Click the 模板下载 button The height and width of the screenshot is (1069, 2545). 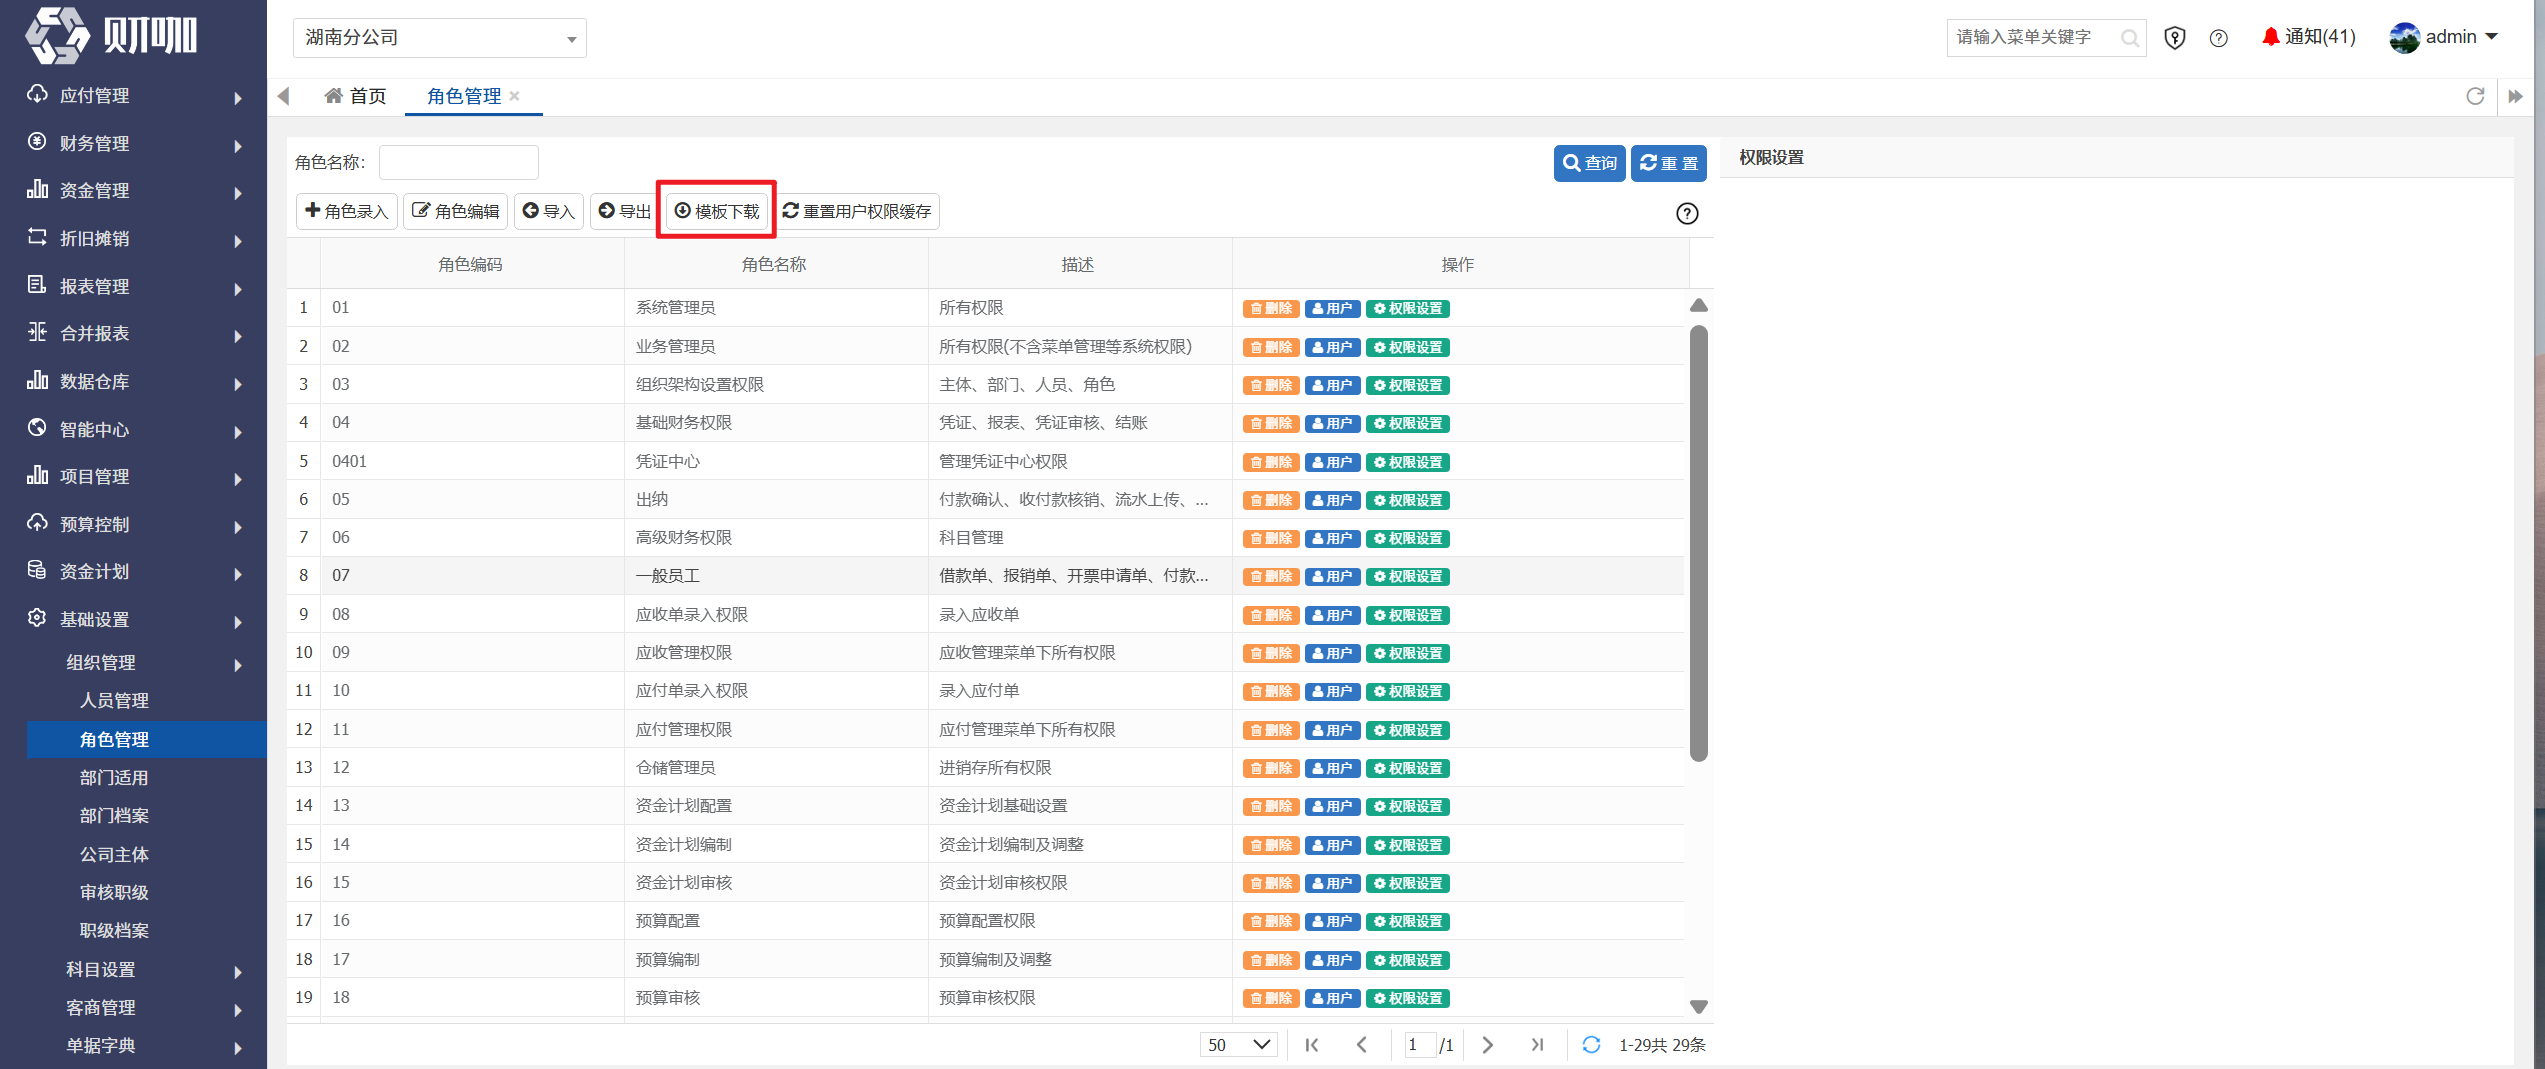[717, 211]
